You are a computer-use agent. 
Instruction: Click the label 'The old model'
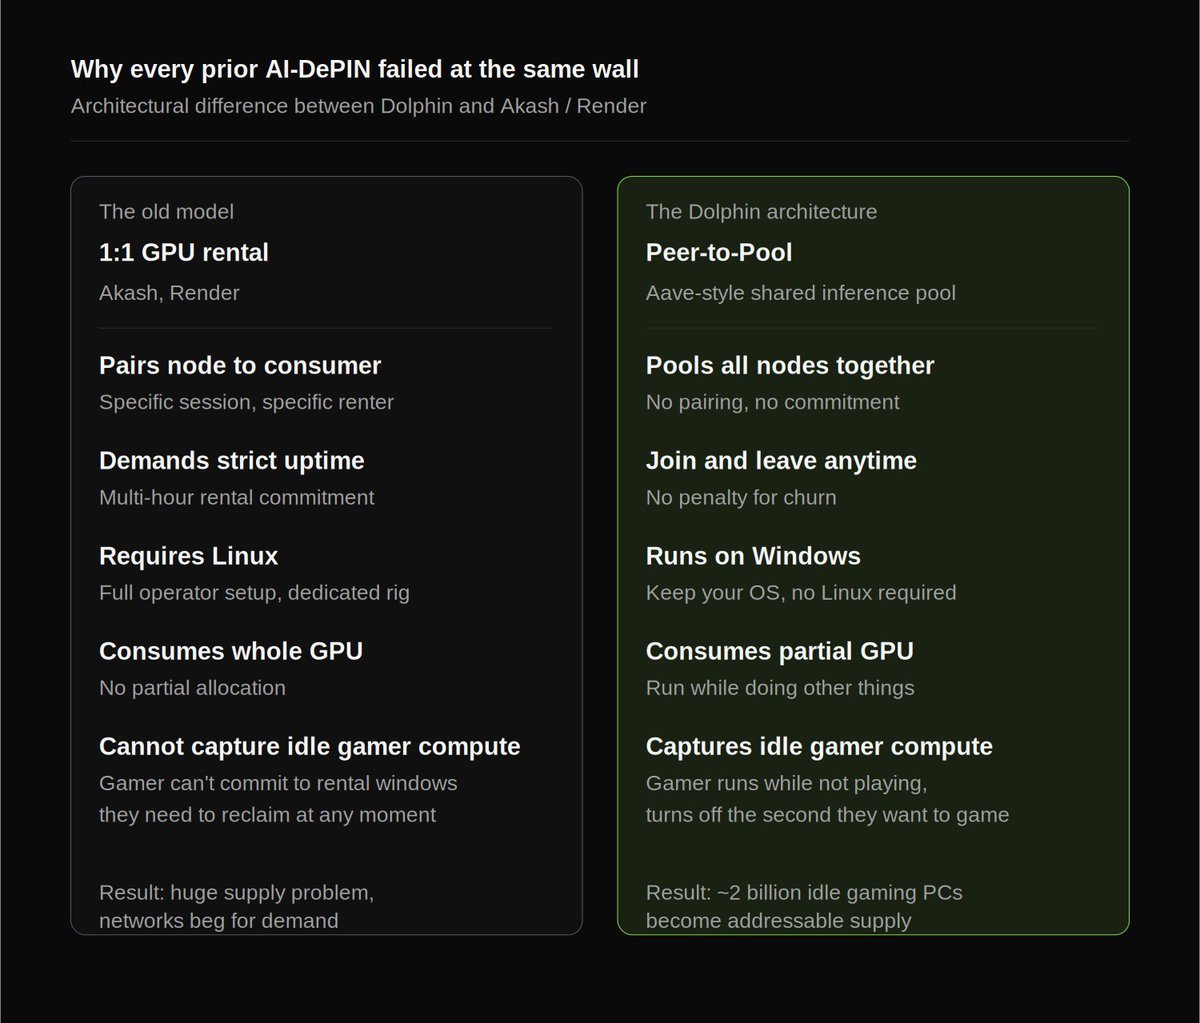(166, 211)
